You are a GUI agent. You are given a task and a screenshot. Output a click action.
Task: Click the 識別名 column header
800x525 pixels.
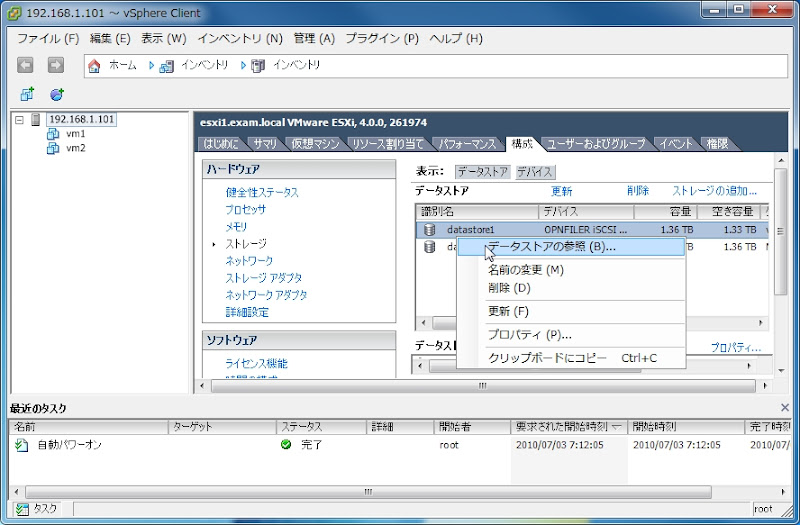[x=478, y=211]
